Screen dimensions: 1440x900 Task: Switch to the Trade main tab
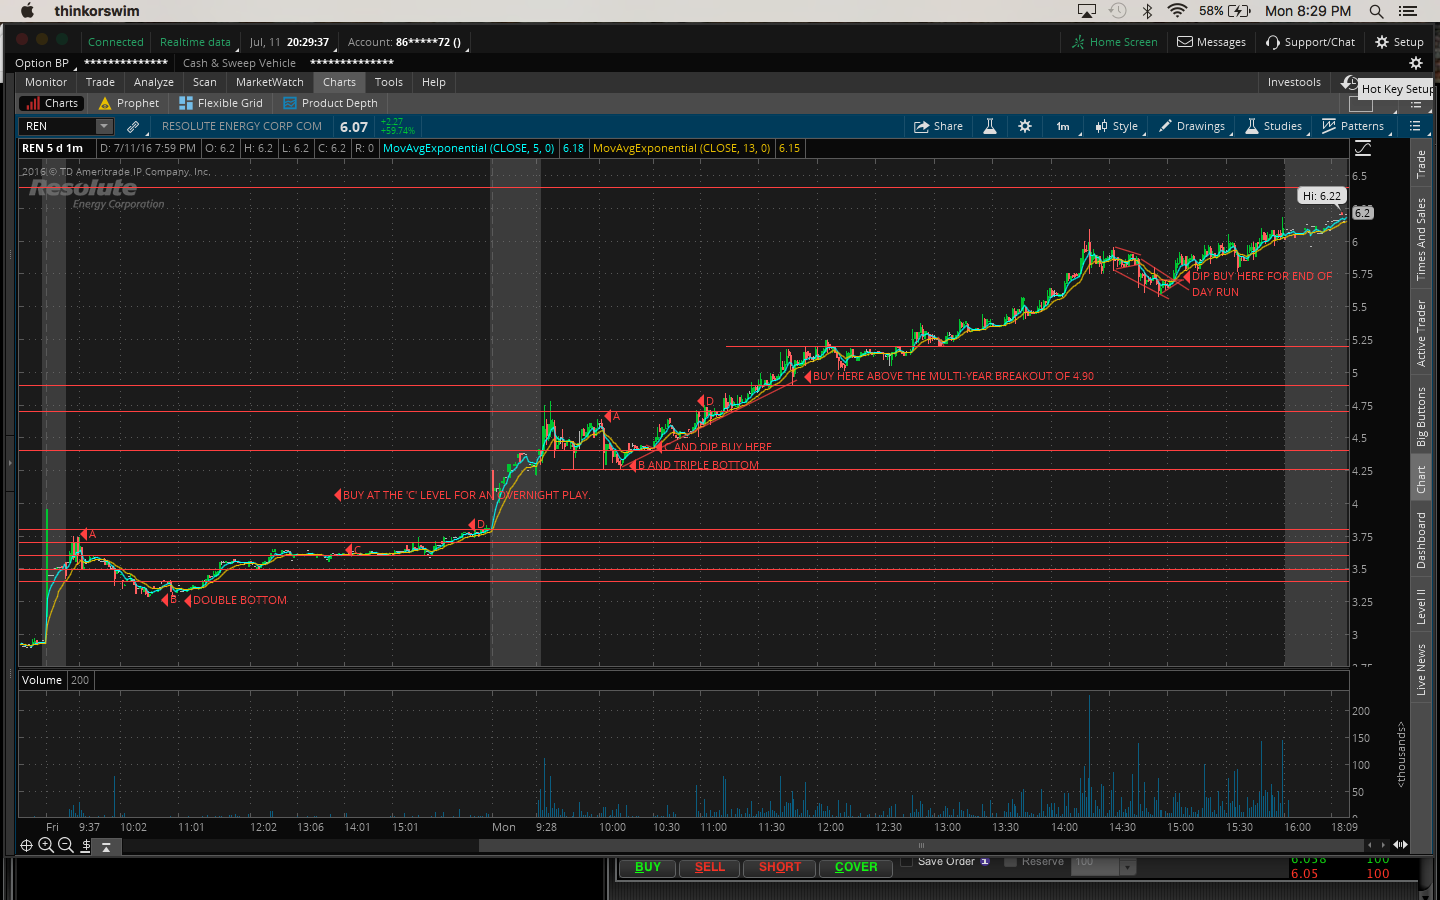[100, 82]
